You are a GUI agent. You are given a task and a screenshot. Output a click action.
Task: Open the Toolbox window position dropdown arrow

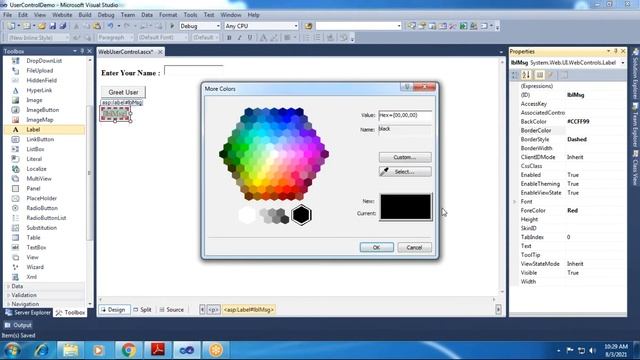tap(75, 51)
